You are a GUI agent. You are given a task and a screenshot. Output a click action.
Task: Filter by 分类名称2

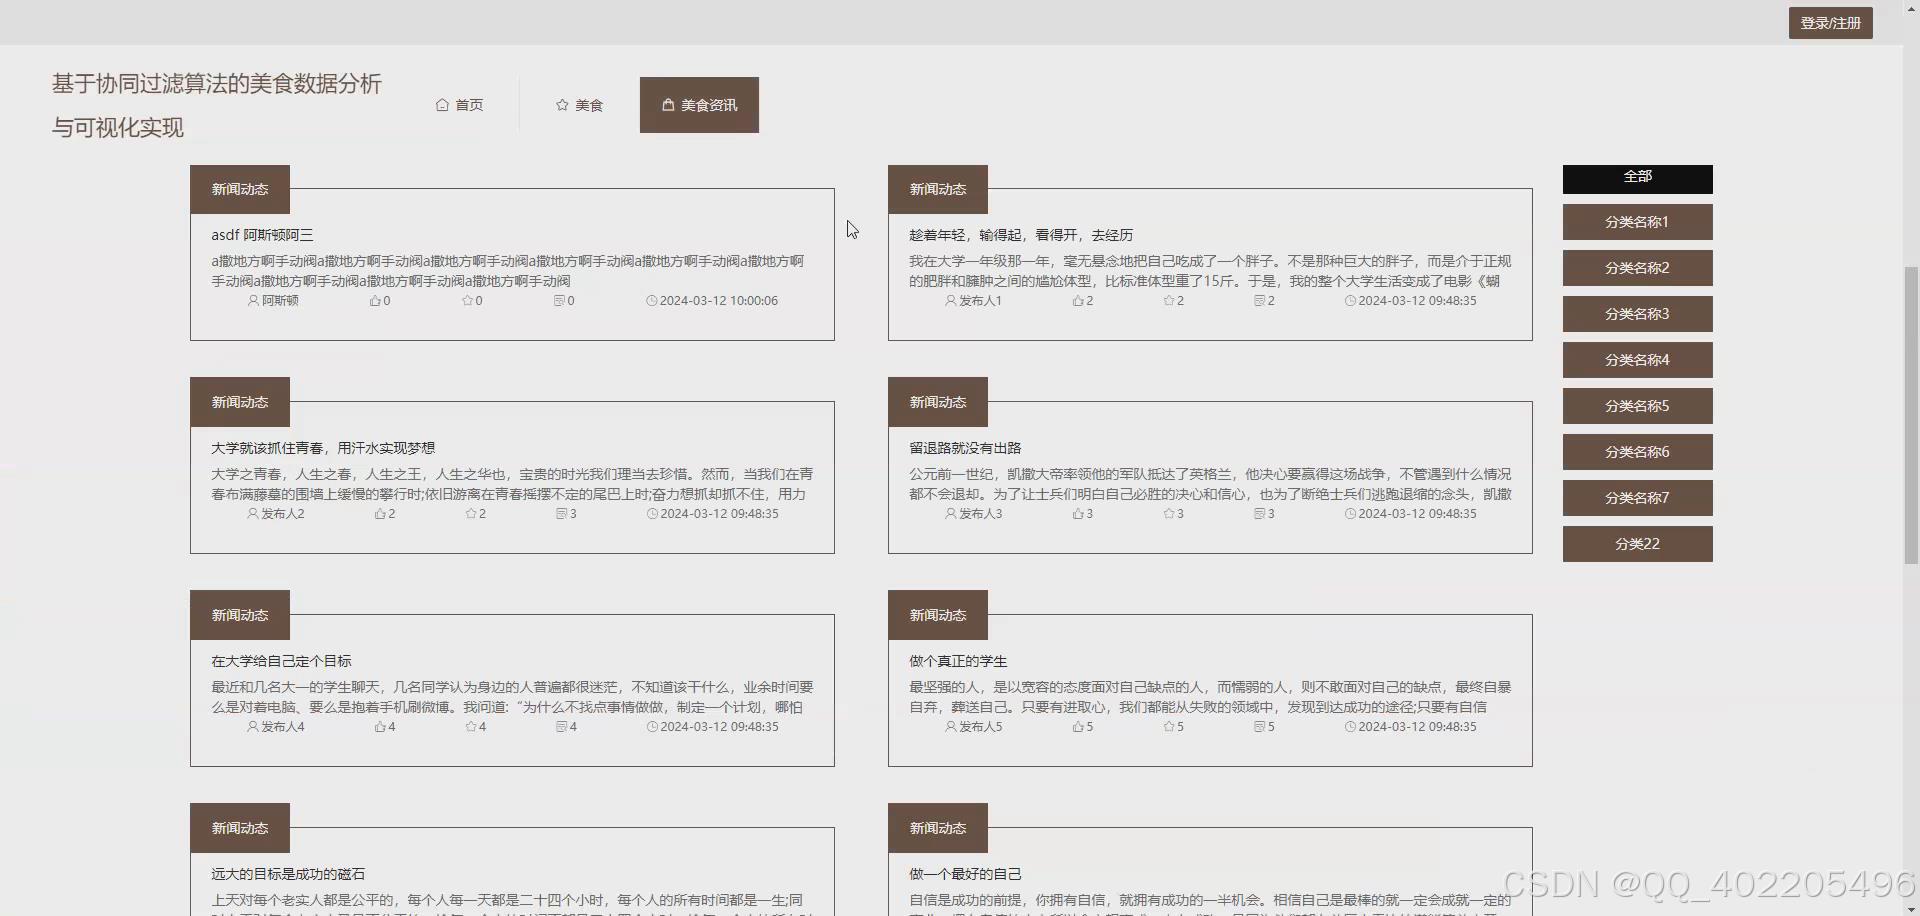pos(1637,268)
